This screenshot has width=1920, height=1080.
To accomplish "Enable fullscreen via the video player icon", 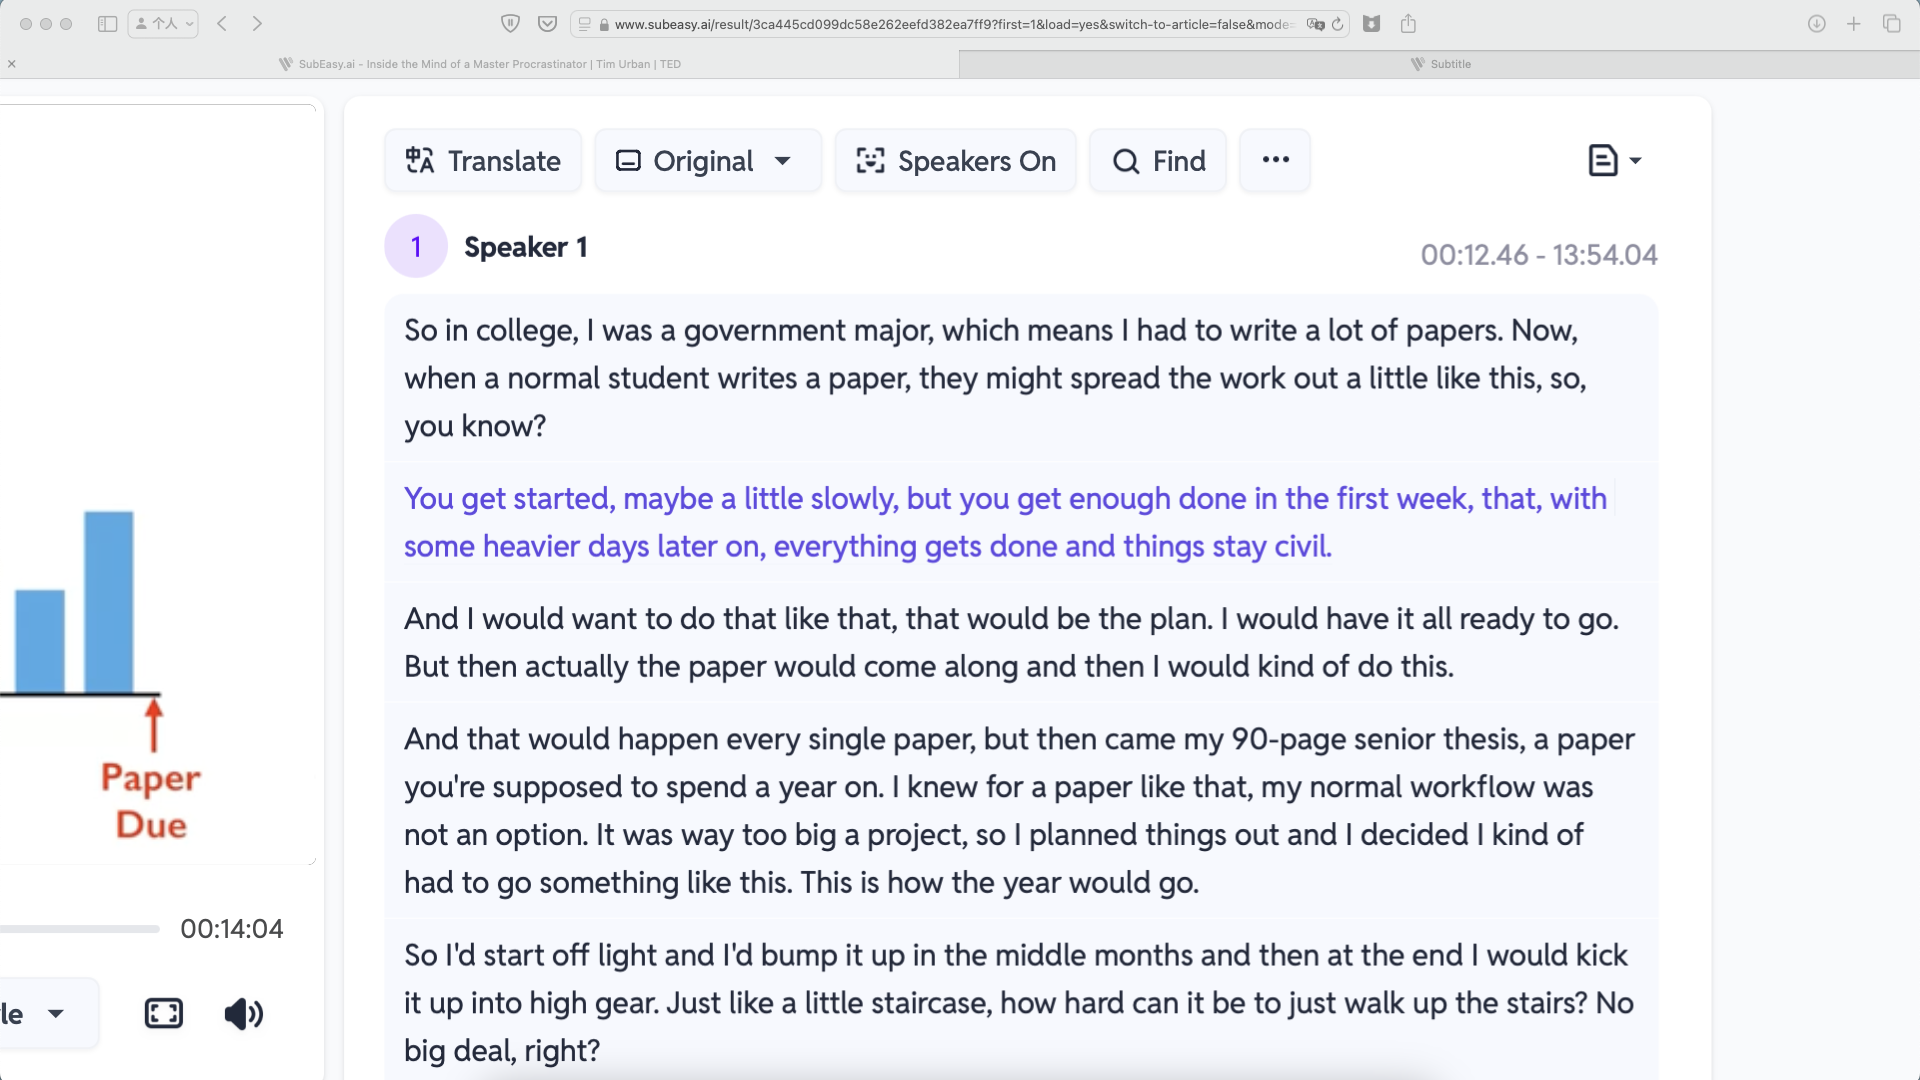I will [x=163, y=1013].
